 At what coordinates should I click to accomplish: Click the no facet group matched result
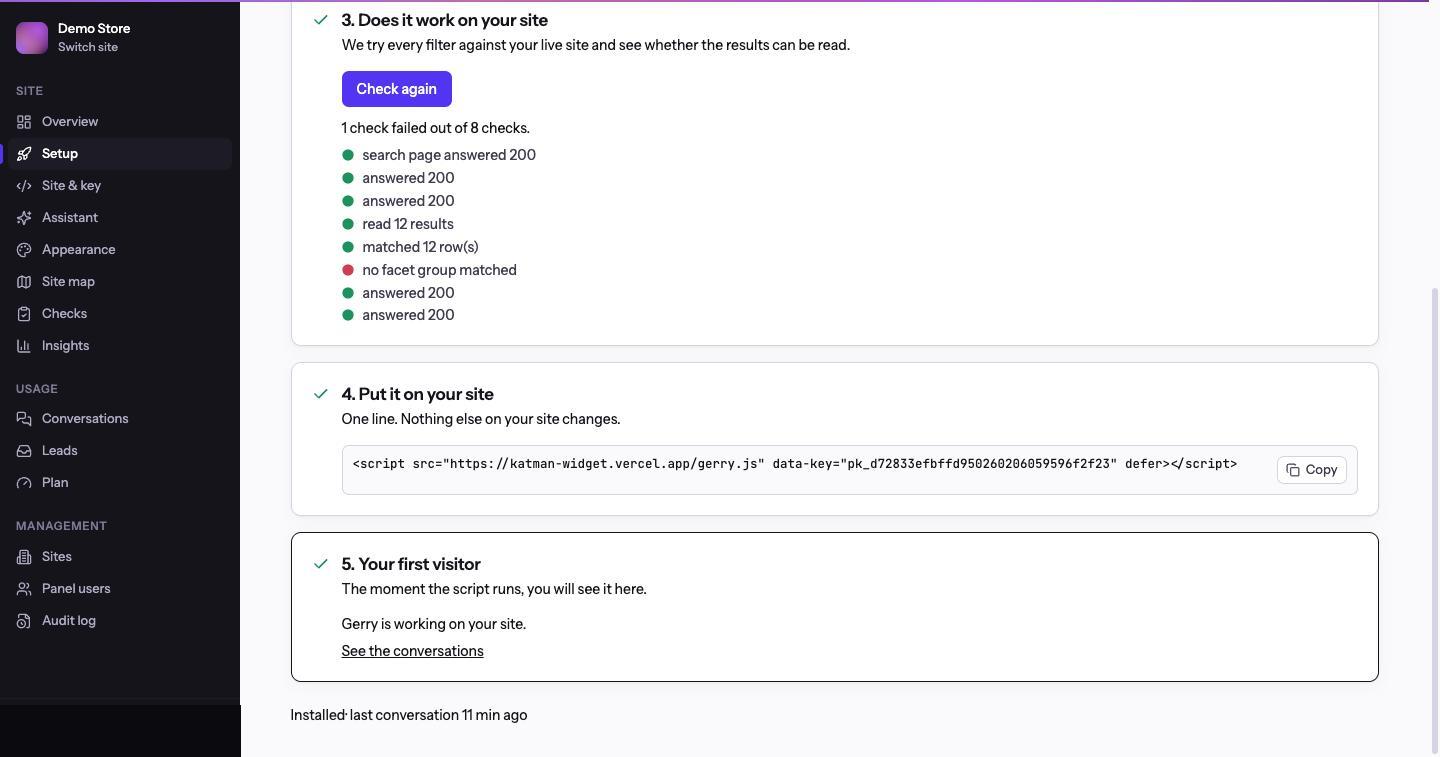pos(439,270)
